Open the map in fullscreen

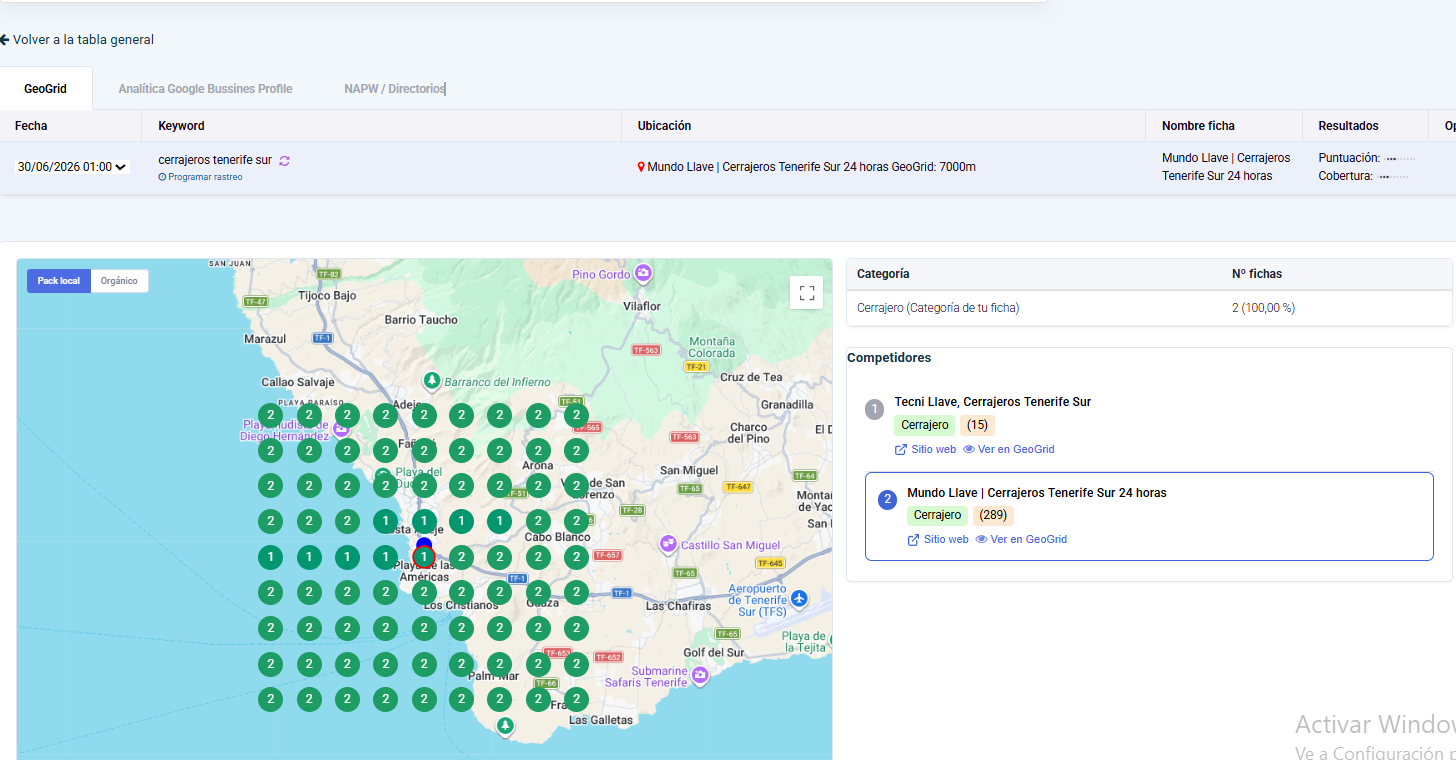[x=807, y=293]
